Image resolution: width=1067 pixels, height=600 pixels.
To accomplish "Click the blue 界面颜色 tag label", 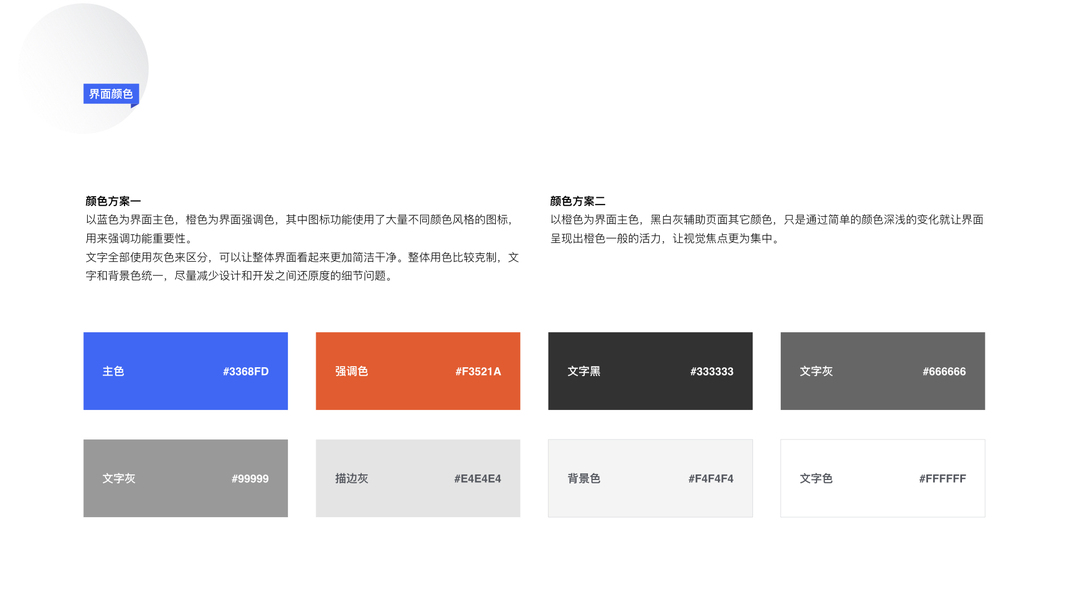I will pos(111,94).
